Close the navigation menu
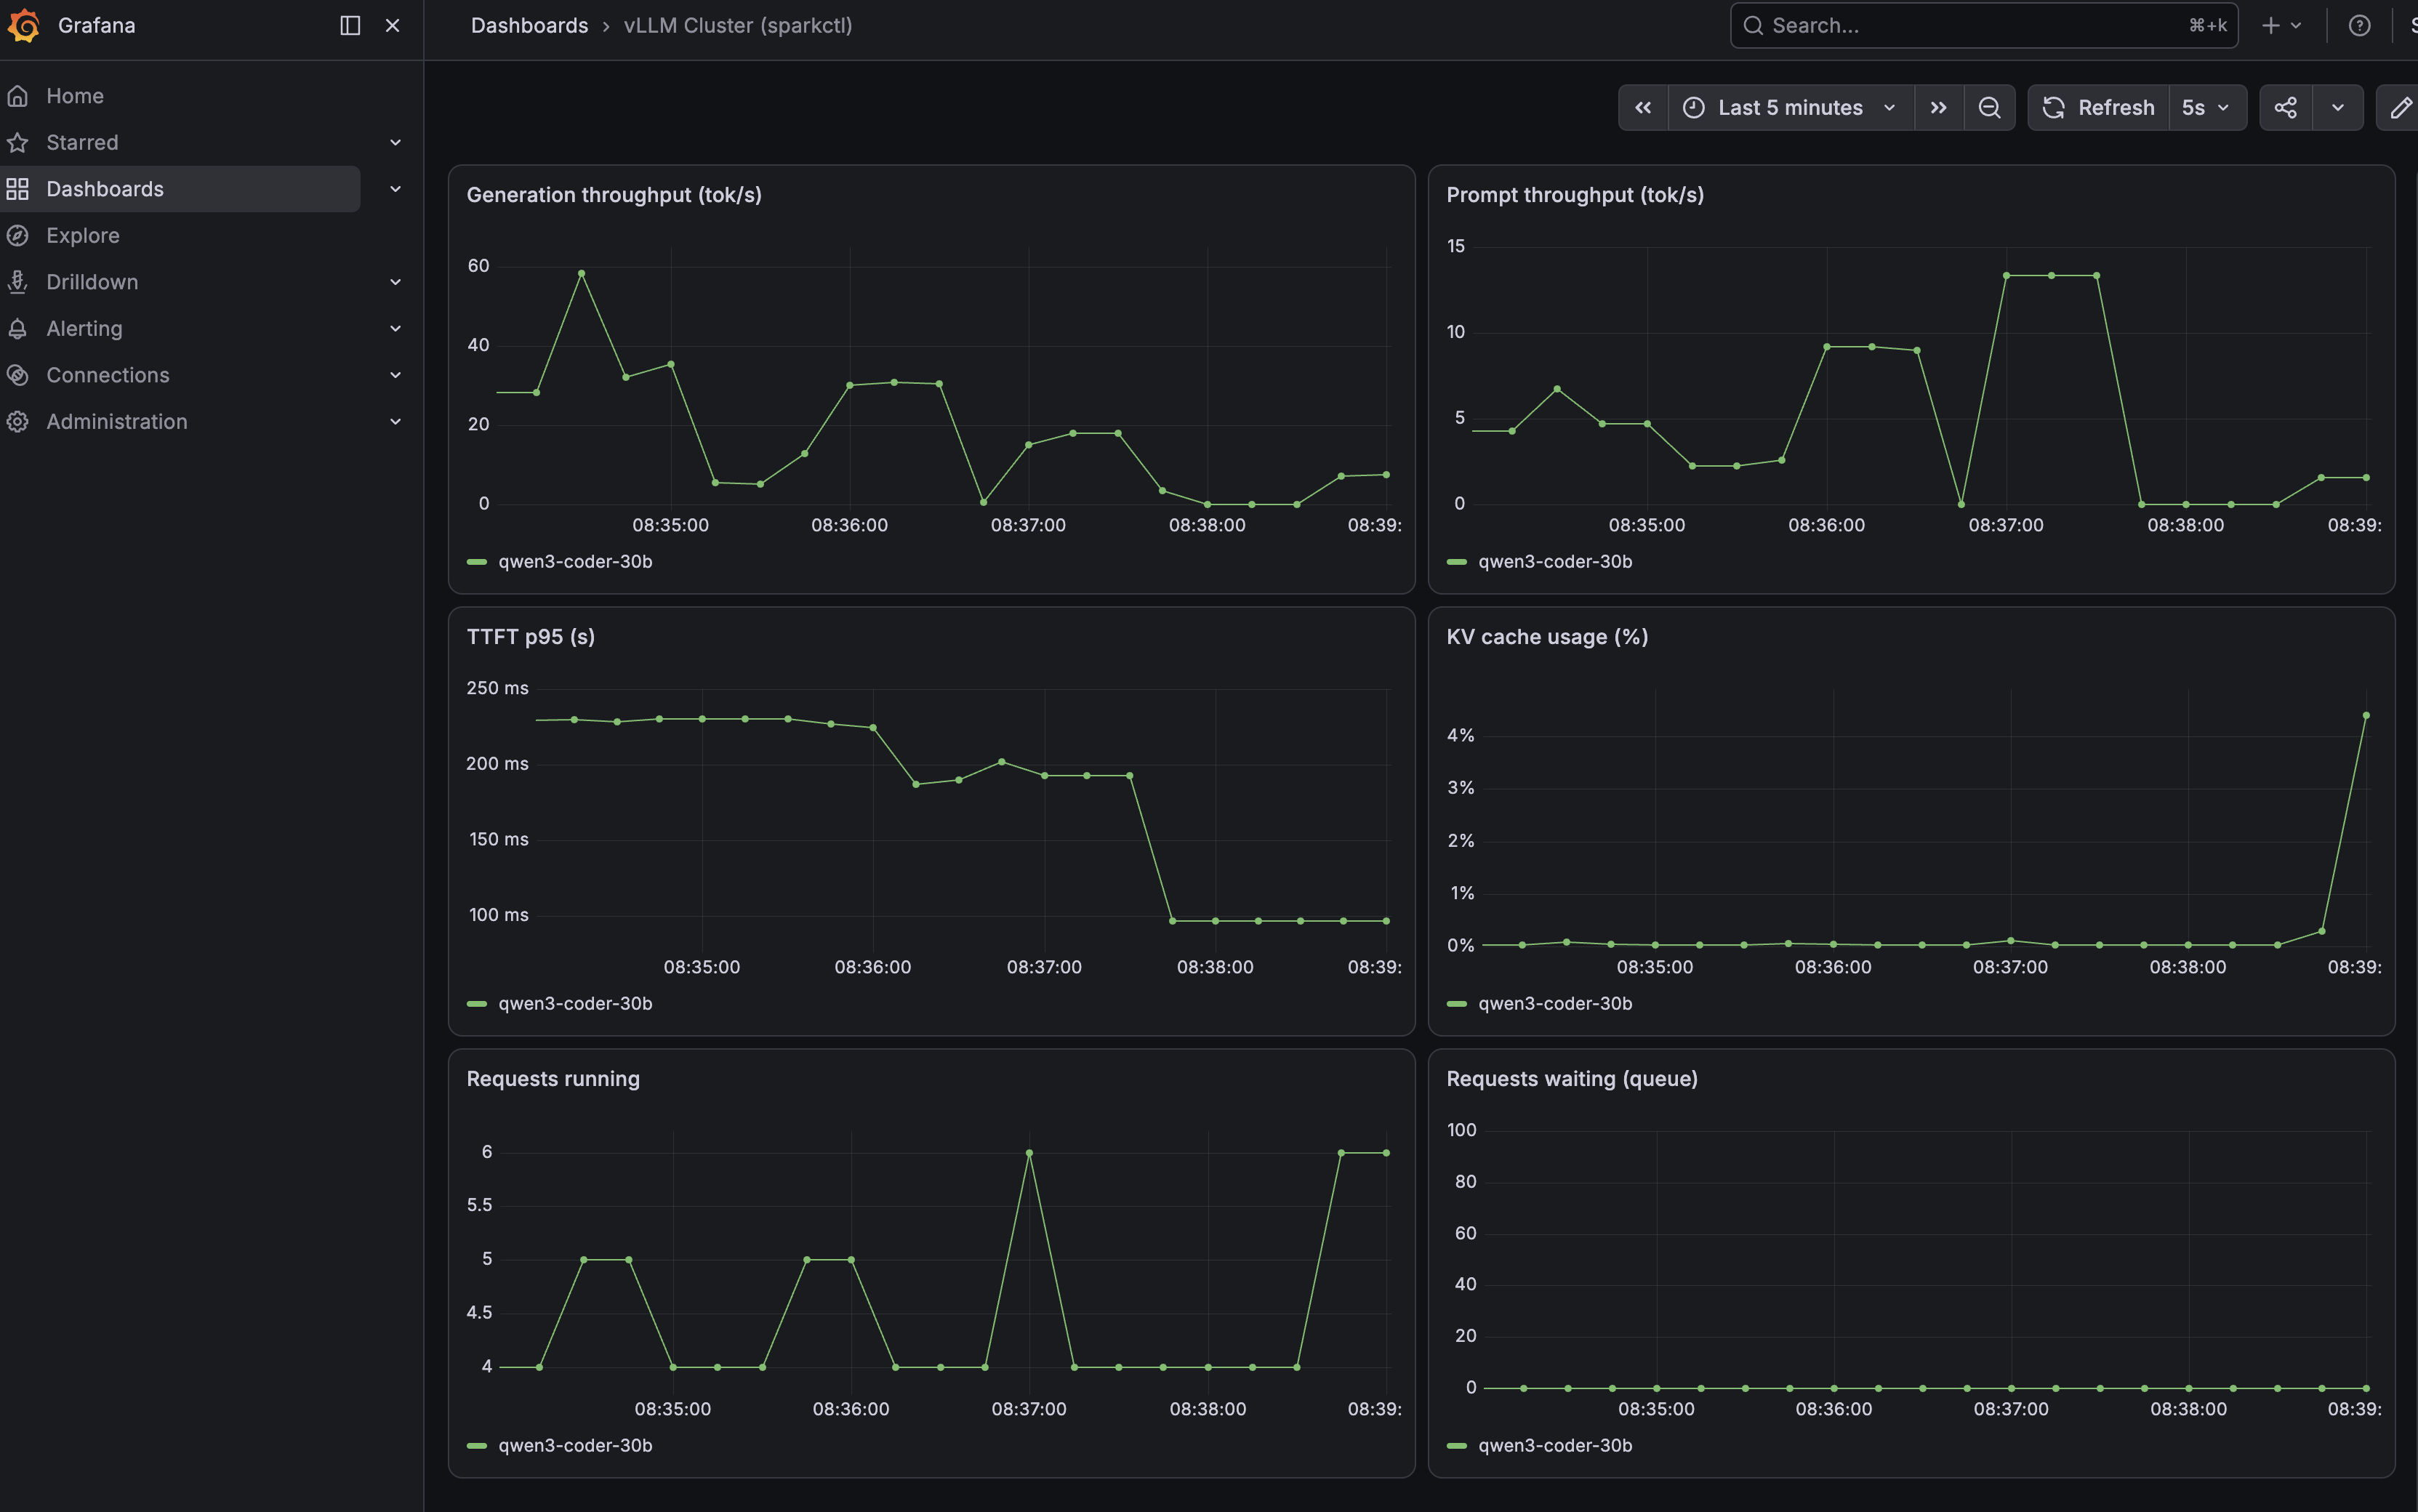 click(x=393, y=26)
